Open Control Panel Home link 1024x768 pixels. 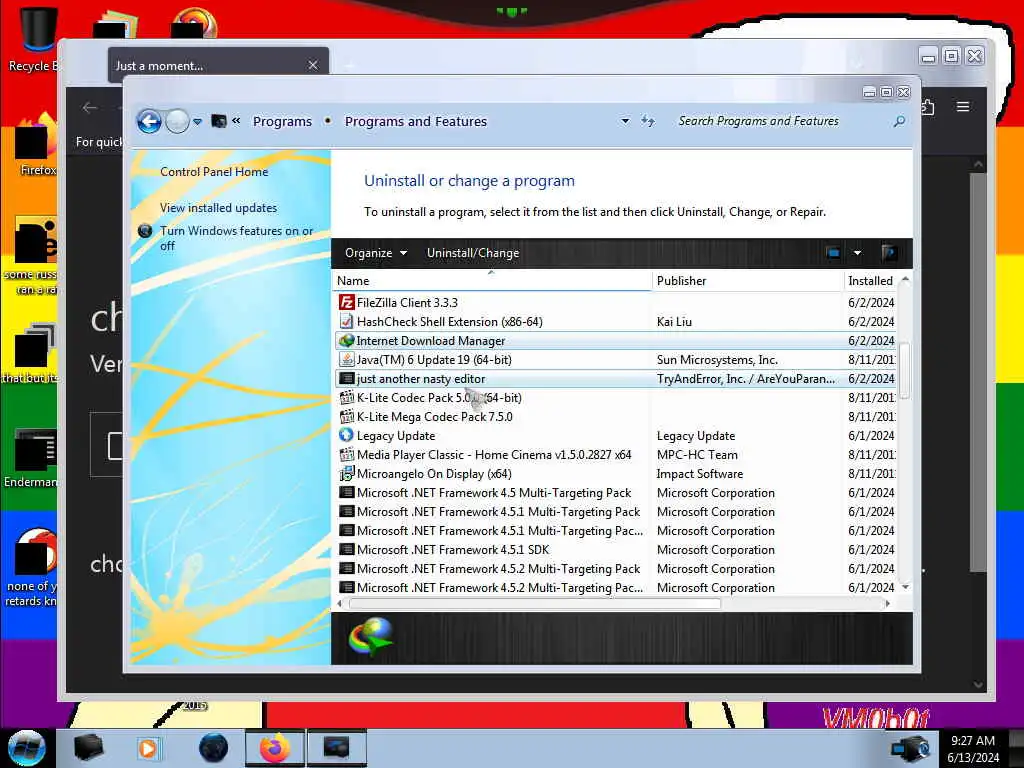point(214,172)
